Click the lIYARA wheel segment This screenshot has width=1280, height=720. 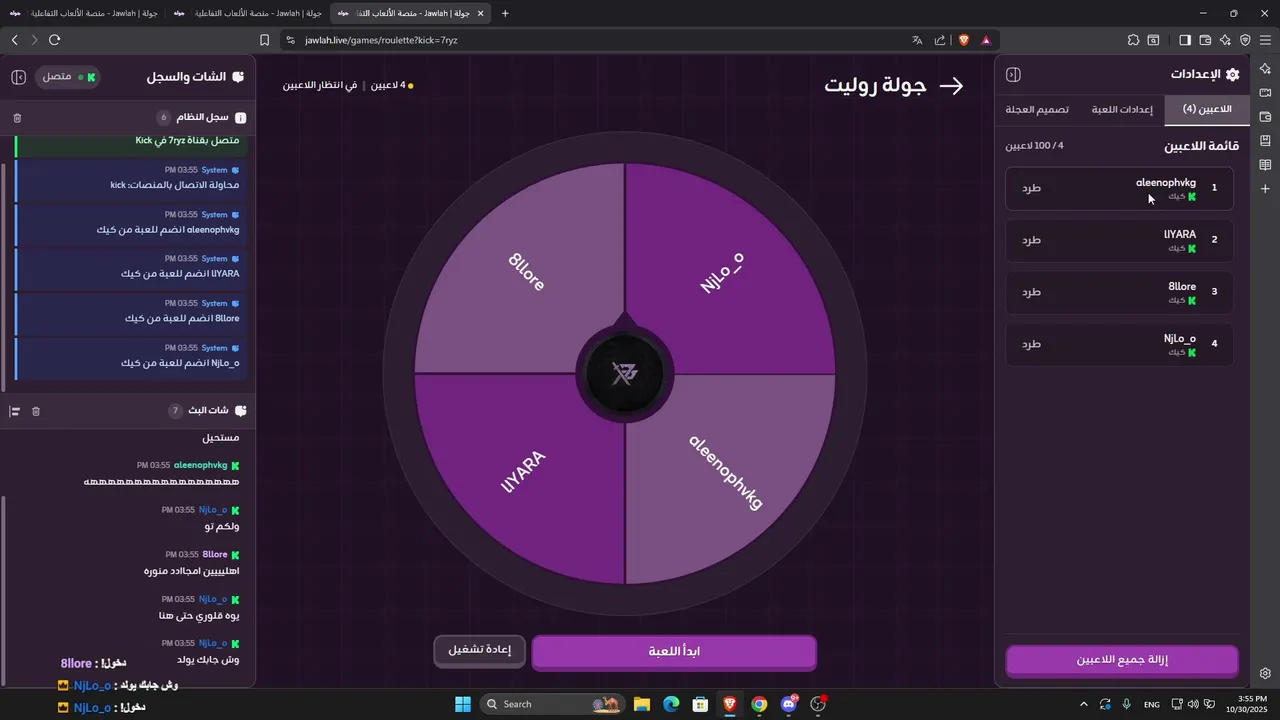[x=522, y=473]
